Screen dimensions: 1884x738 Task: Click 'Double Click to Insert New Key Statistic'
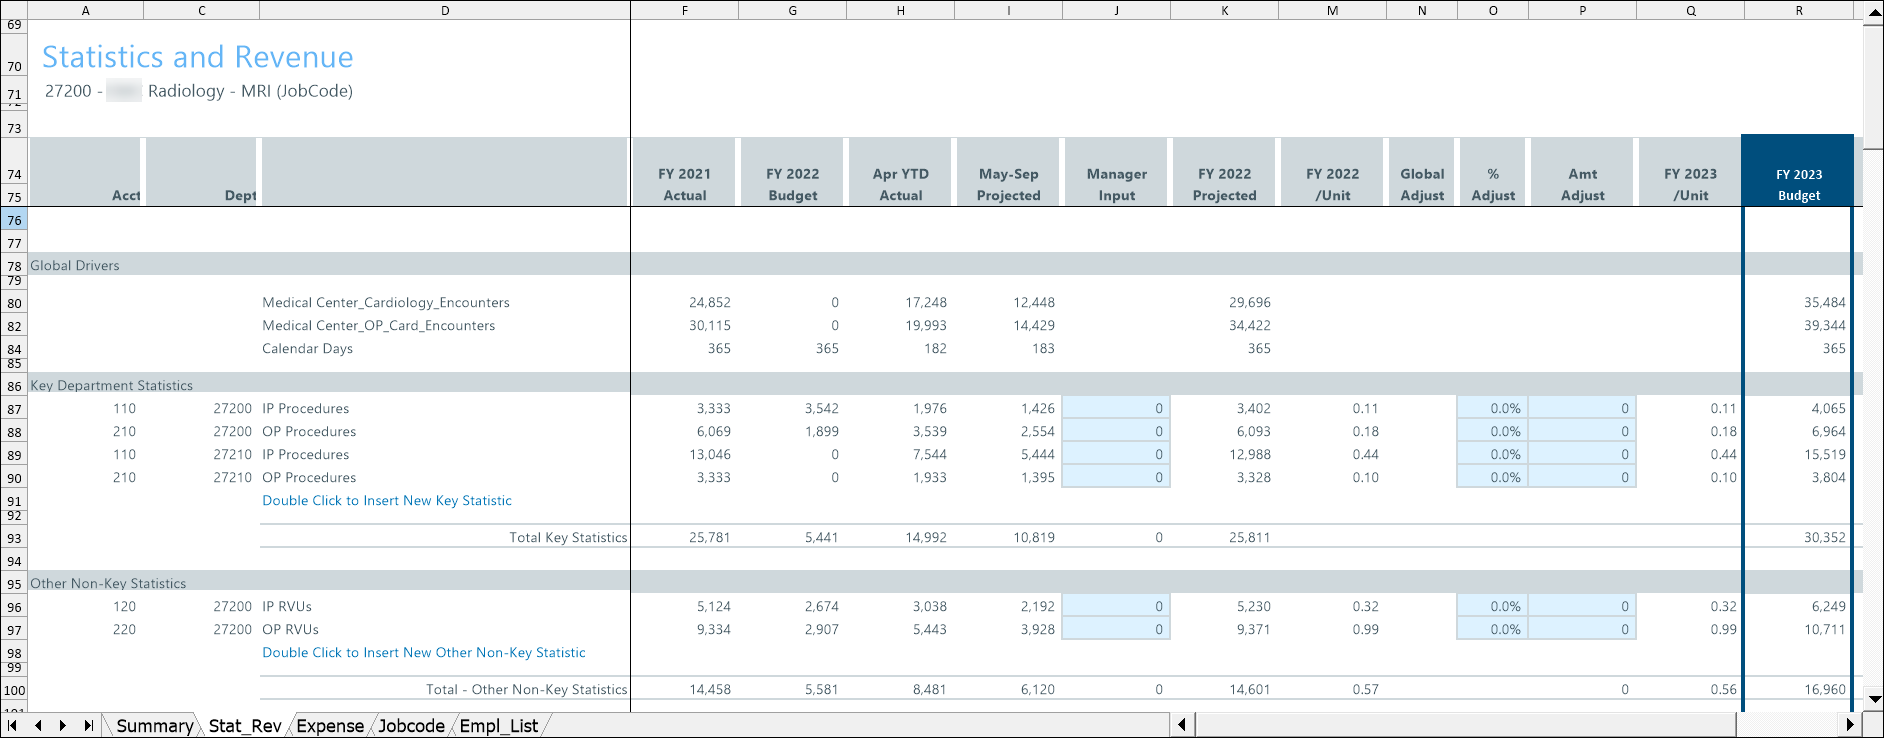tap(386, 501)
